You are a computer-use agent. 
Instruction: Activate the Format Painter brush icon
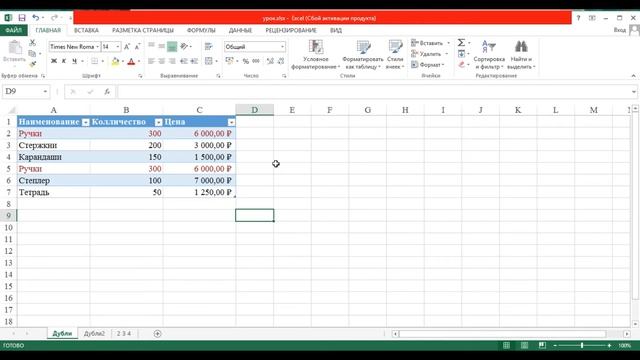[32, 64]
